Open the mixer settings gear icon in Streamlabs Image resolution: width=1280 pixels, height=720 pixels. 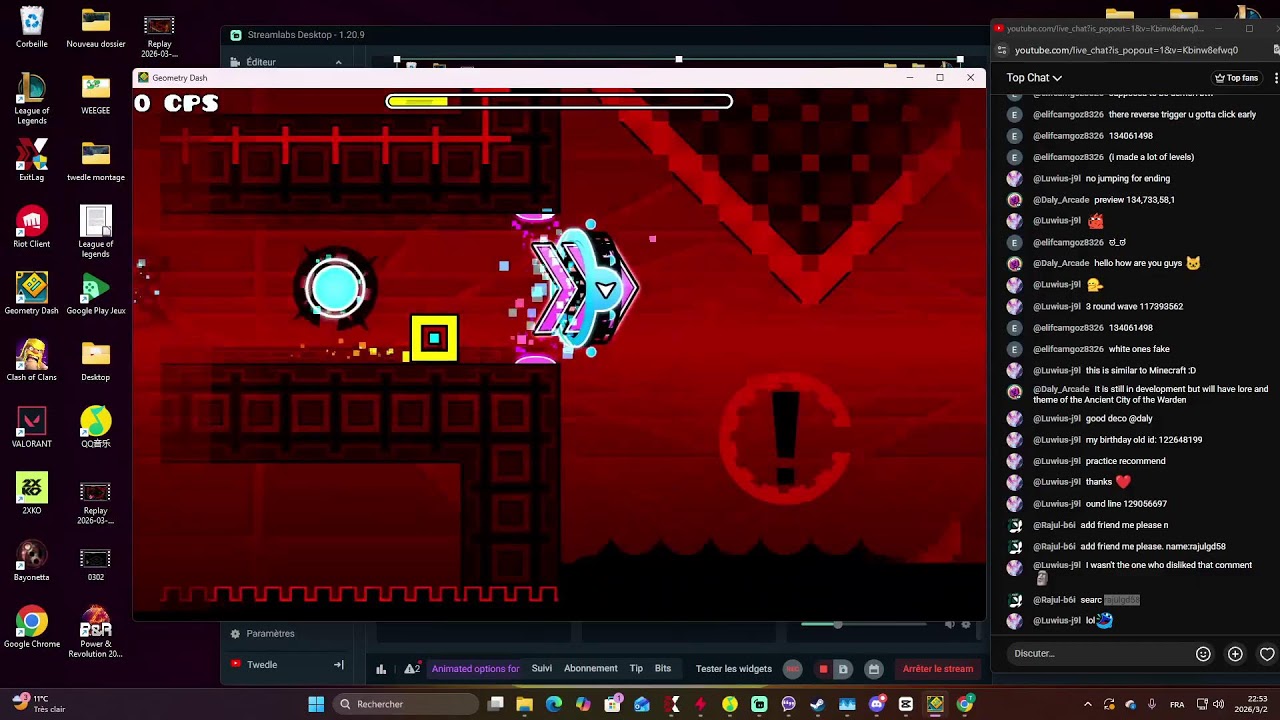[966, 624]
